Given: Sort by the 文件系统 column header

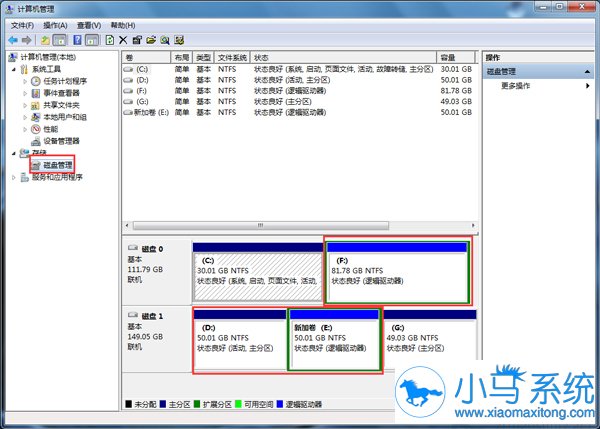Looking at the screenshot, I should (x=232, y=58).
